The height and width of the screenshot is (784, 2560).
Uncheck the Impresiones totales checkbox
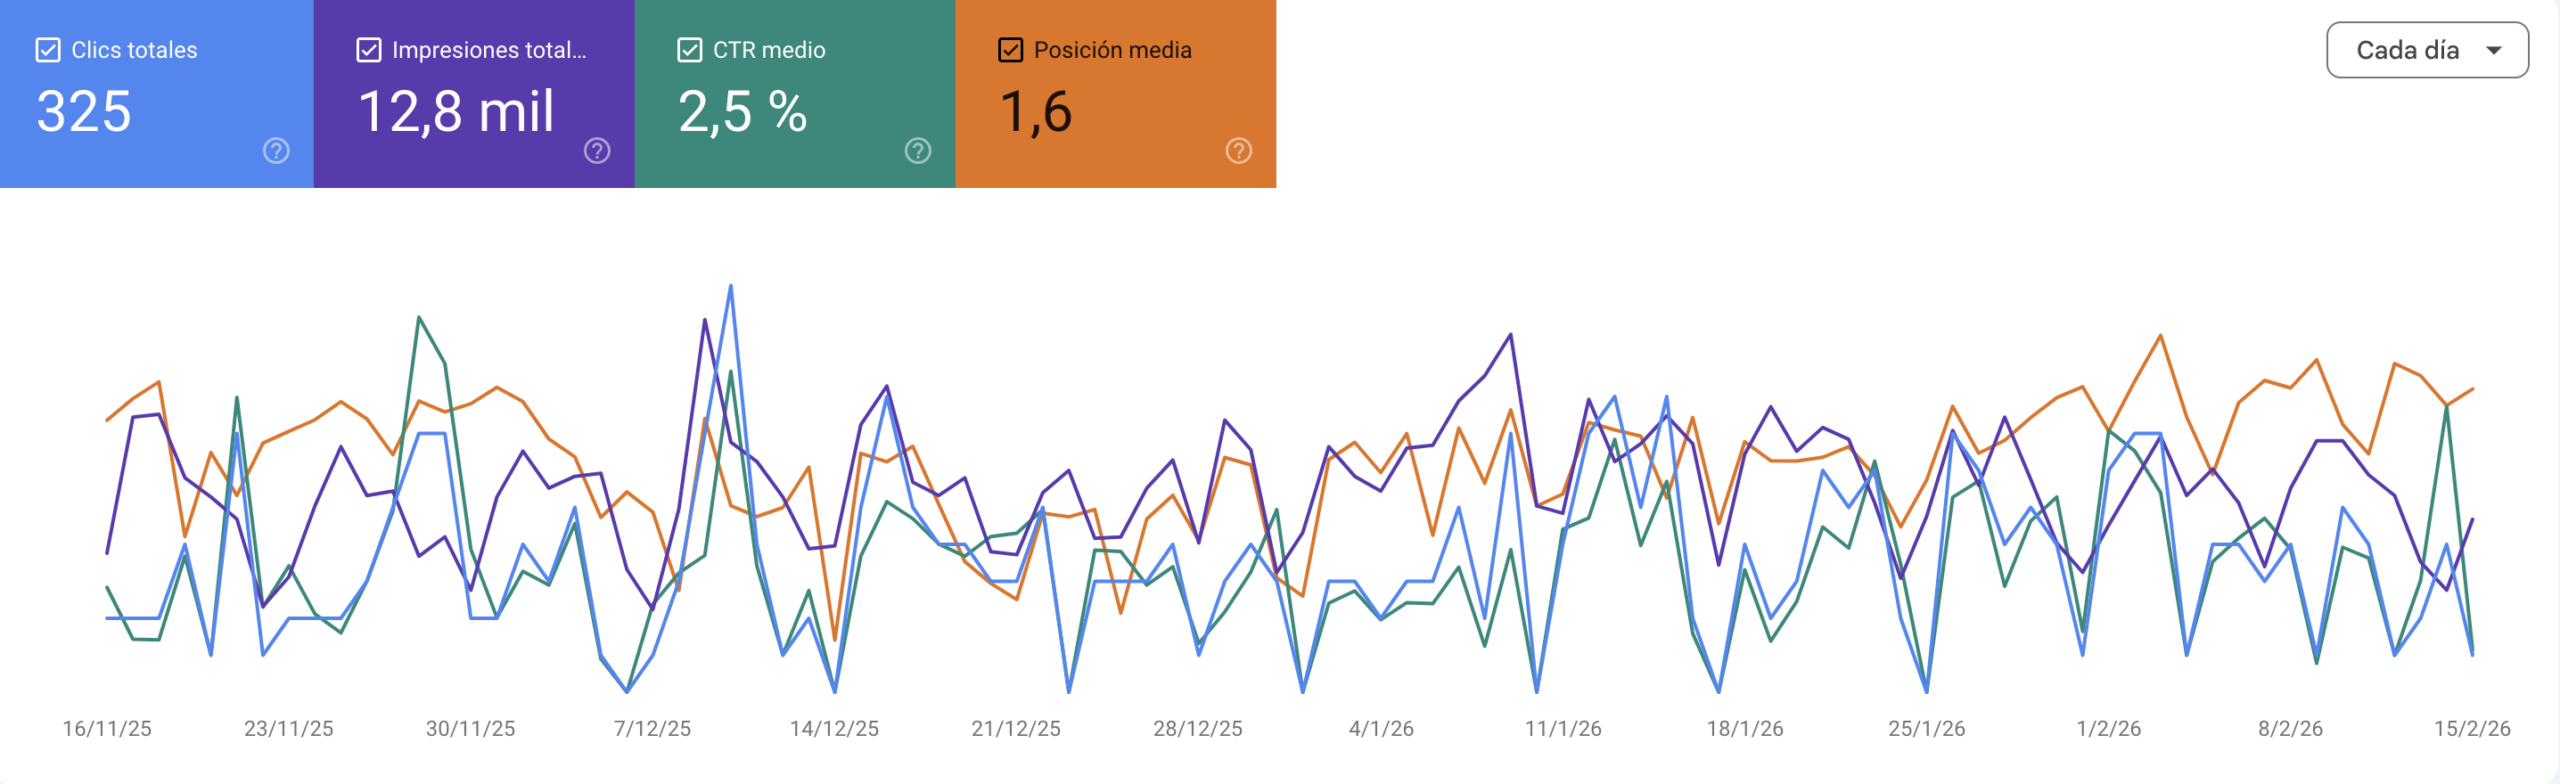coord(368,48)
